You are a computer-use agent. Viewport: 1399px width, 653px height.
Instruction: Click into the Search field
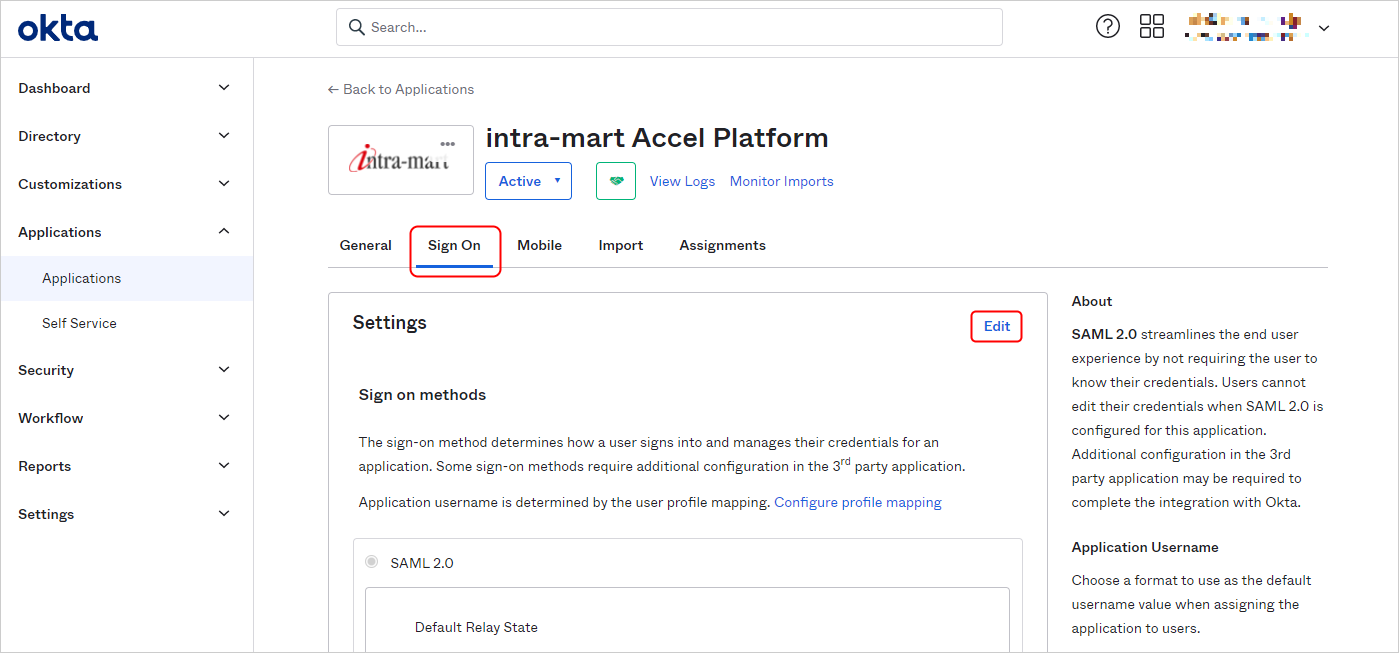670,27
